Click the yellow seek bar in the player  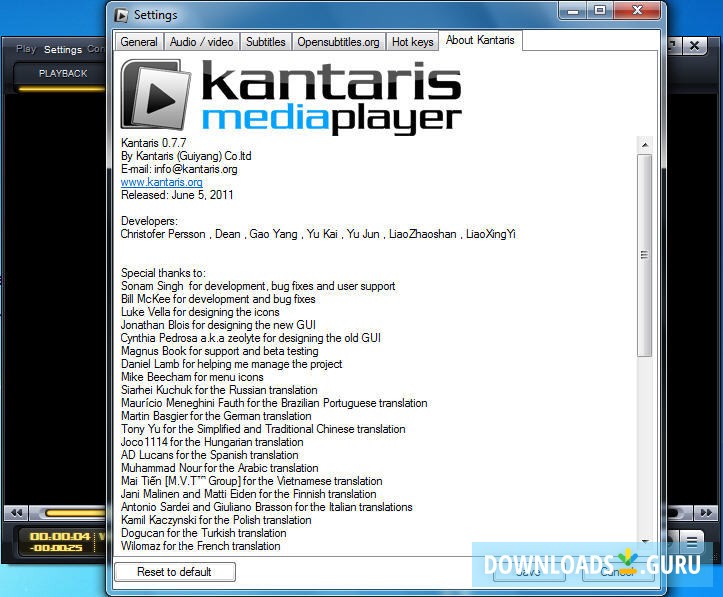pyautogui.click(x=75, y=513)
